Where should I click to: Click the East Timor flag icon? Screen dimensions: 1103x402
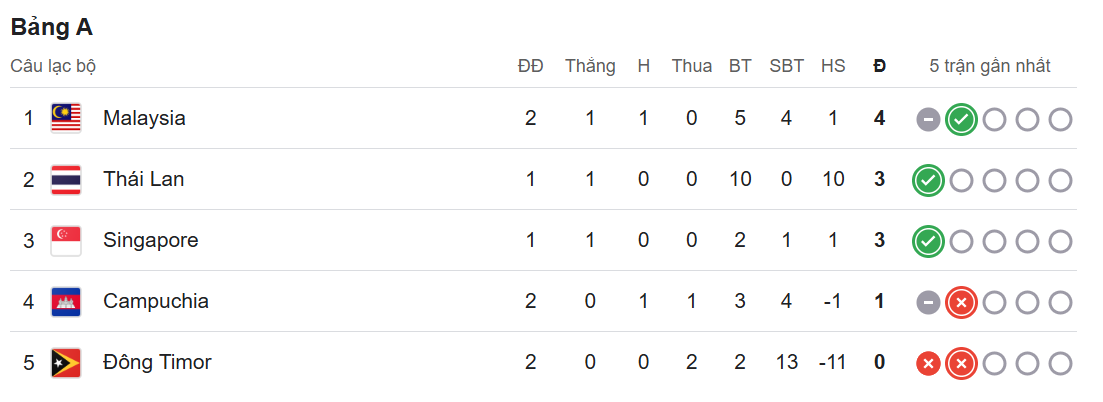(66, 363)
